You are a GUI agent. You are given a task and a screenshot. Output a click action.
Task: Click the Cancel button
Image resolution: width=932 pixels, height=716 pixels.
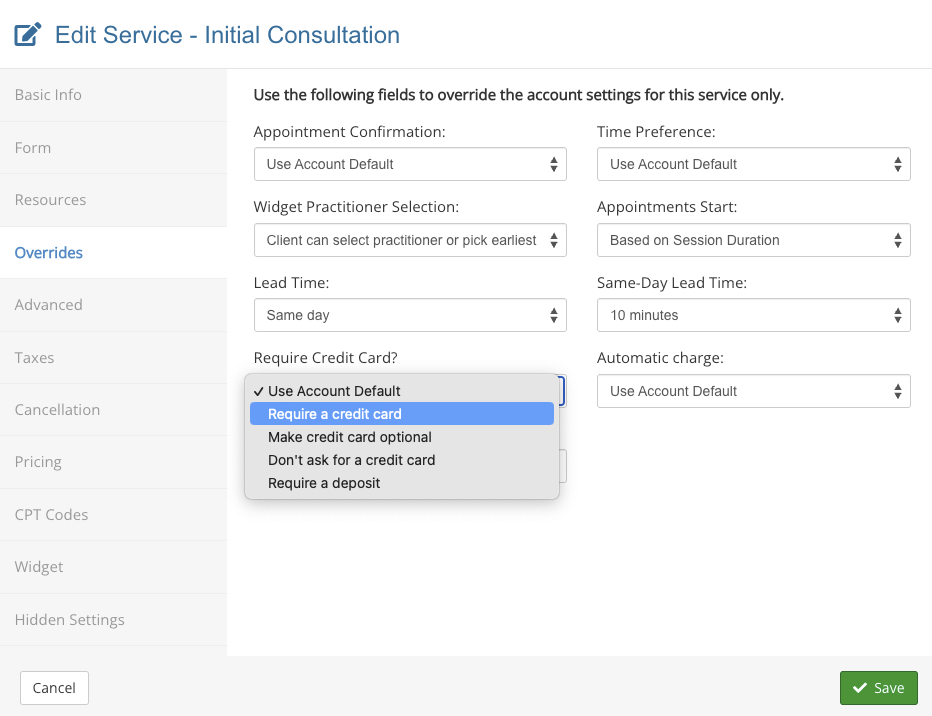[x=54, y=688]
